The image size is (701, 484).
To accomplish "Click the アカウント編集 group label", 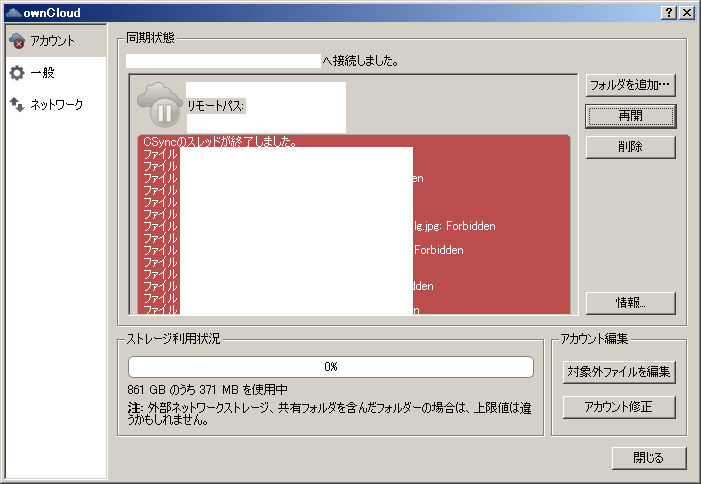I will click(594, 339).
